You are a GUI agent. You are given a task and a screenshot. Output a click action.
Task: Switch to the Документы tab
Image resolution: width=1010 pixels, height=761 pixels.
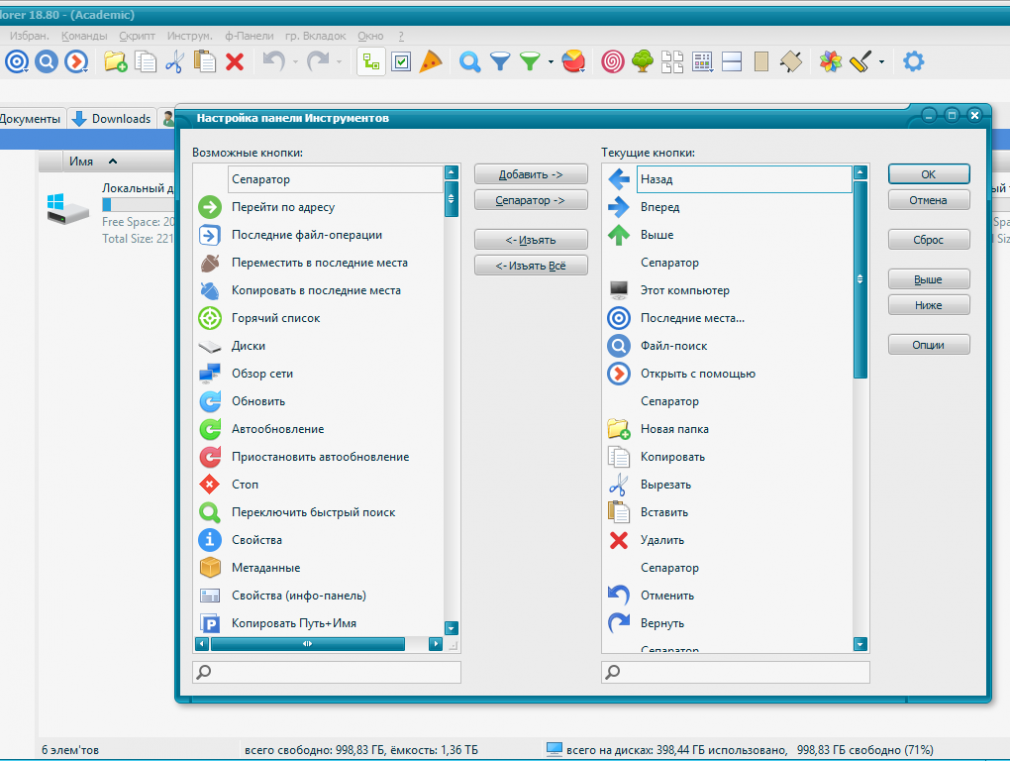click(x=30, y=119)
